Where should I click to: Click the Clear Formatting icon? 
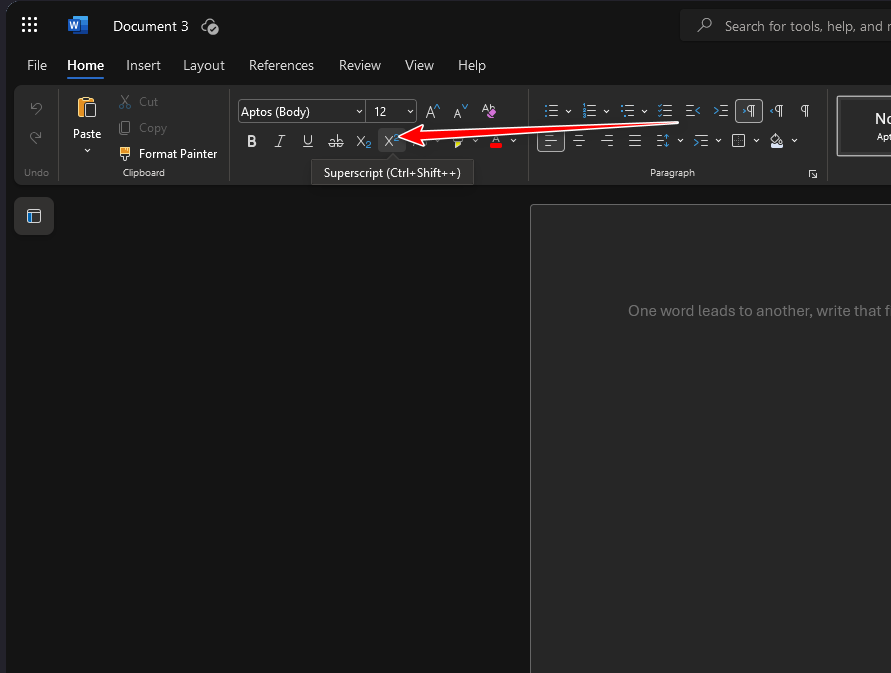click(489, 111)
